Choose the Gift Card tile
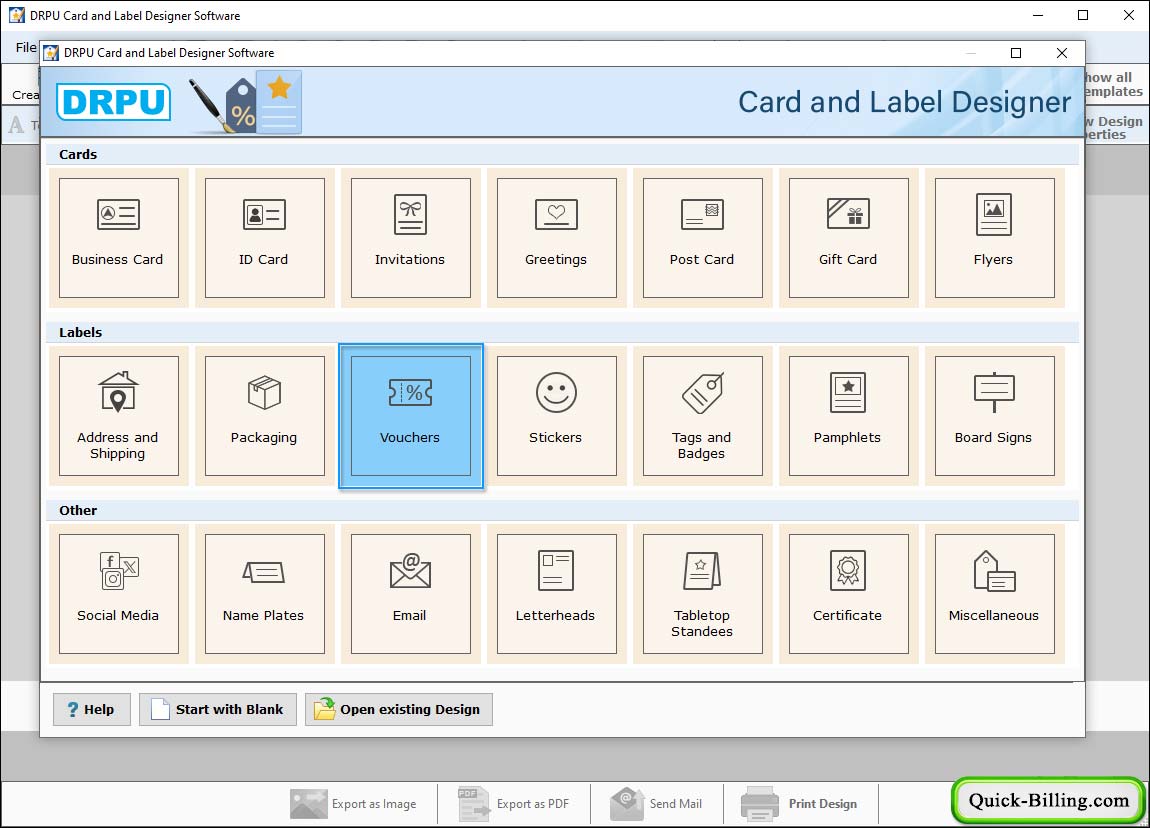 coord(848,238)
